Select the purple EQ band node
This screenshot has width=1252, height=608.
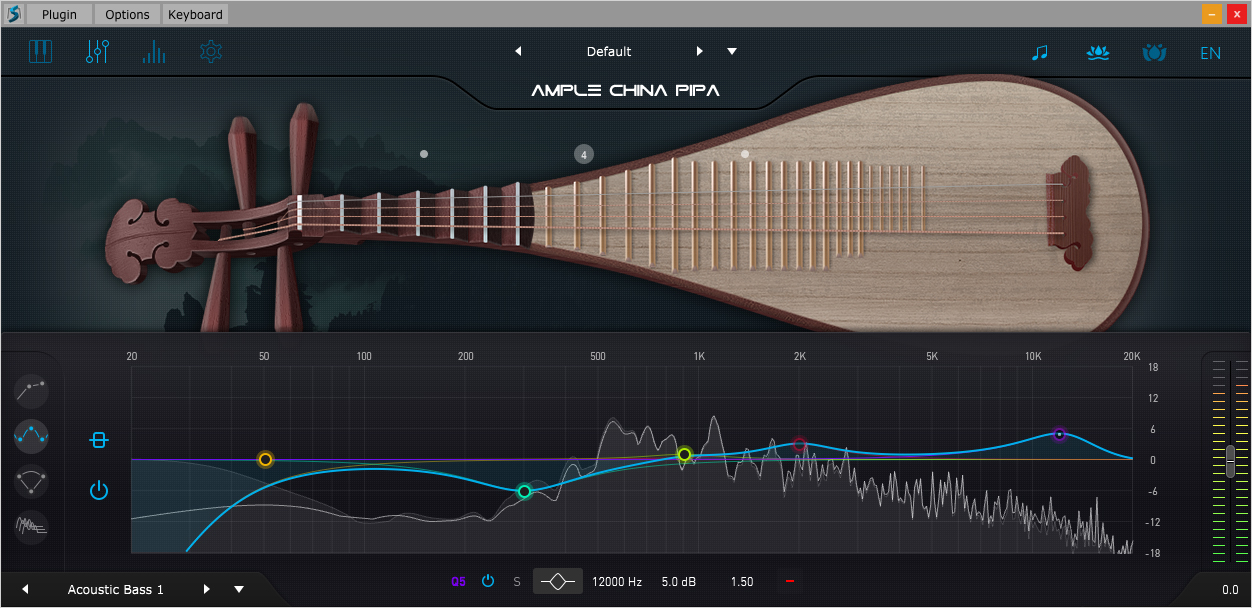click(1059, 434)
